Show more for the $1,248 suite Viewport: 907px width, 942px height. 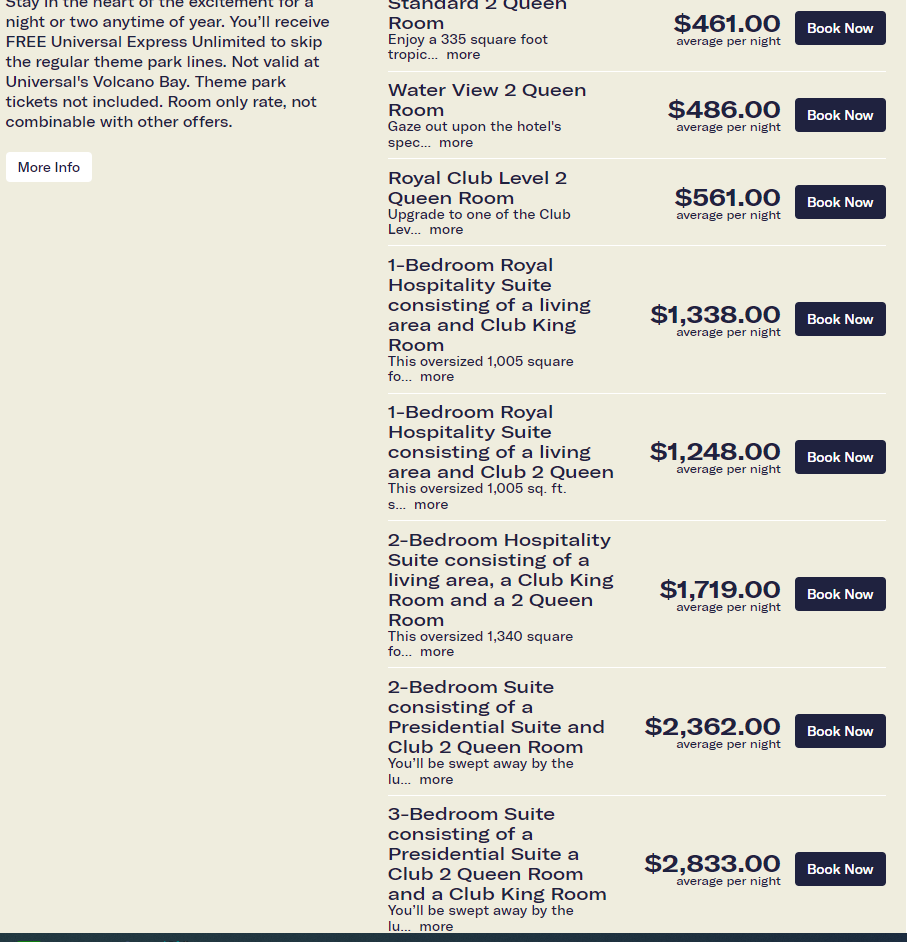tap(431, 505)
